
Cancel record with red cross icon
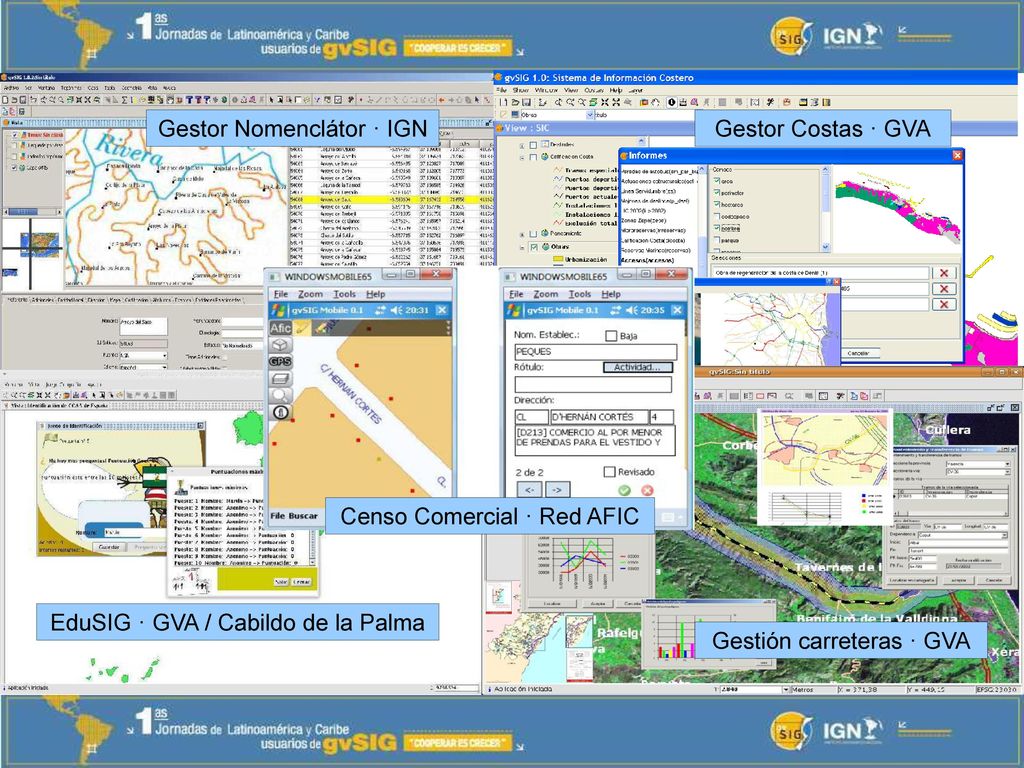coord(647,490)
